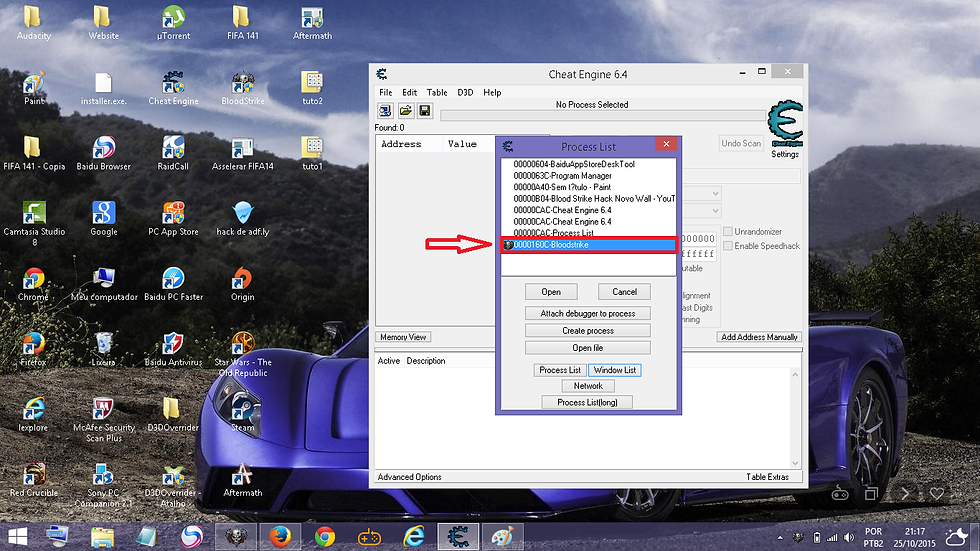Switch to Window List view button
Screen dimensions: 980x551
click(x=614, y=370)
